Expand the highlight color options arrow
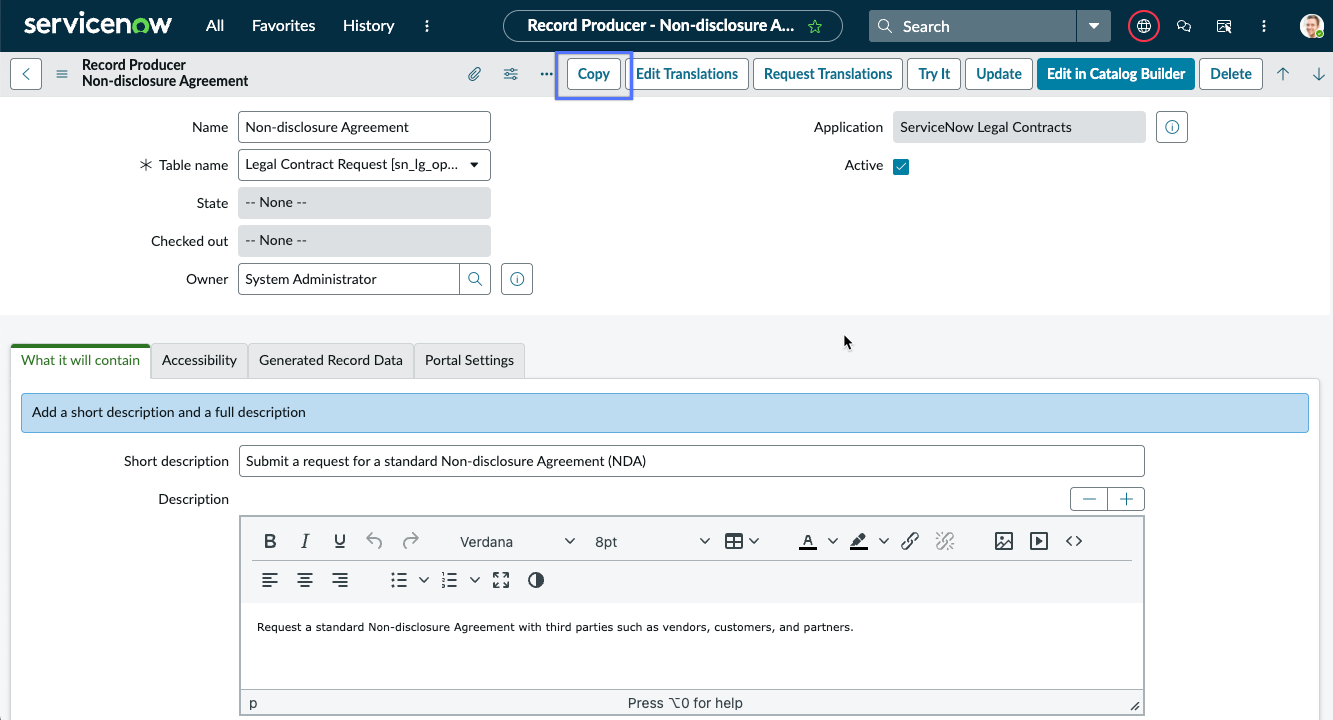 884,541
